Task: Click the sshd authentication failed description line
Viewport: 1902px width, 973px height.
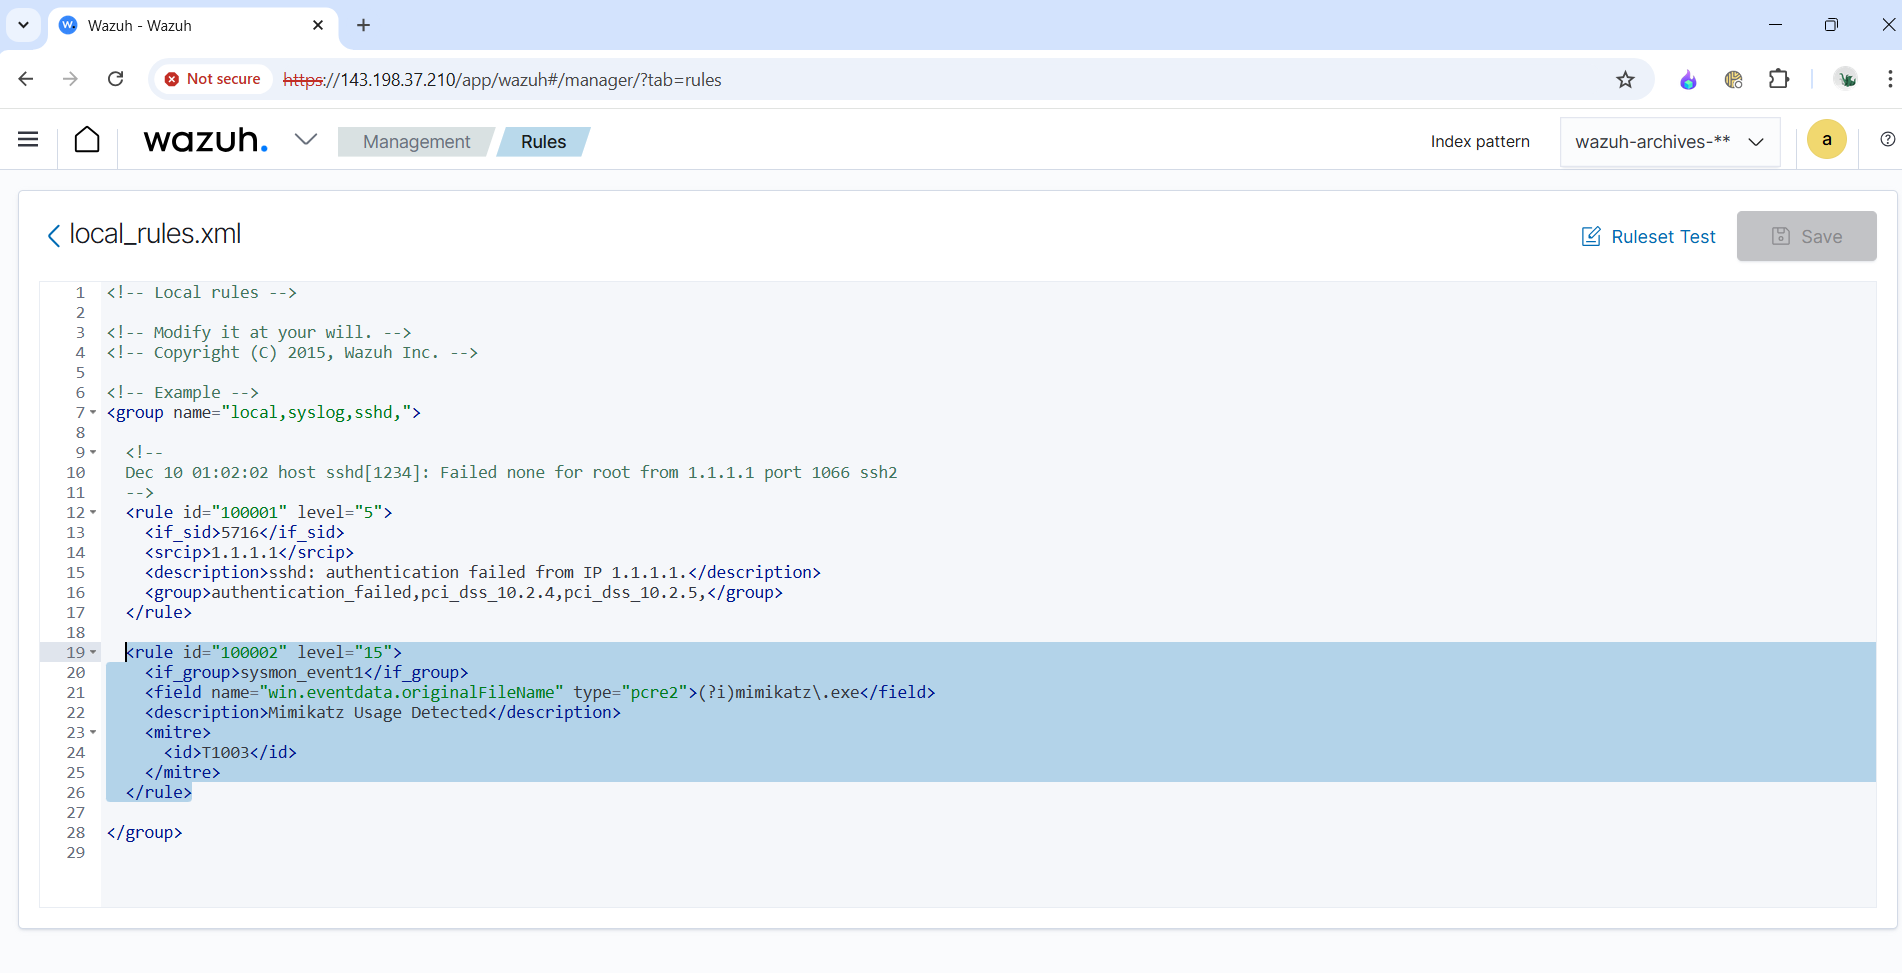Action: (x=483, y=573)
